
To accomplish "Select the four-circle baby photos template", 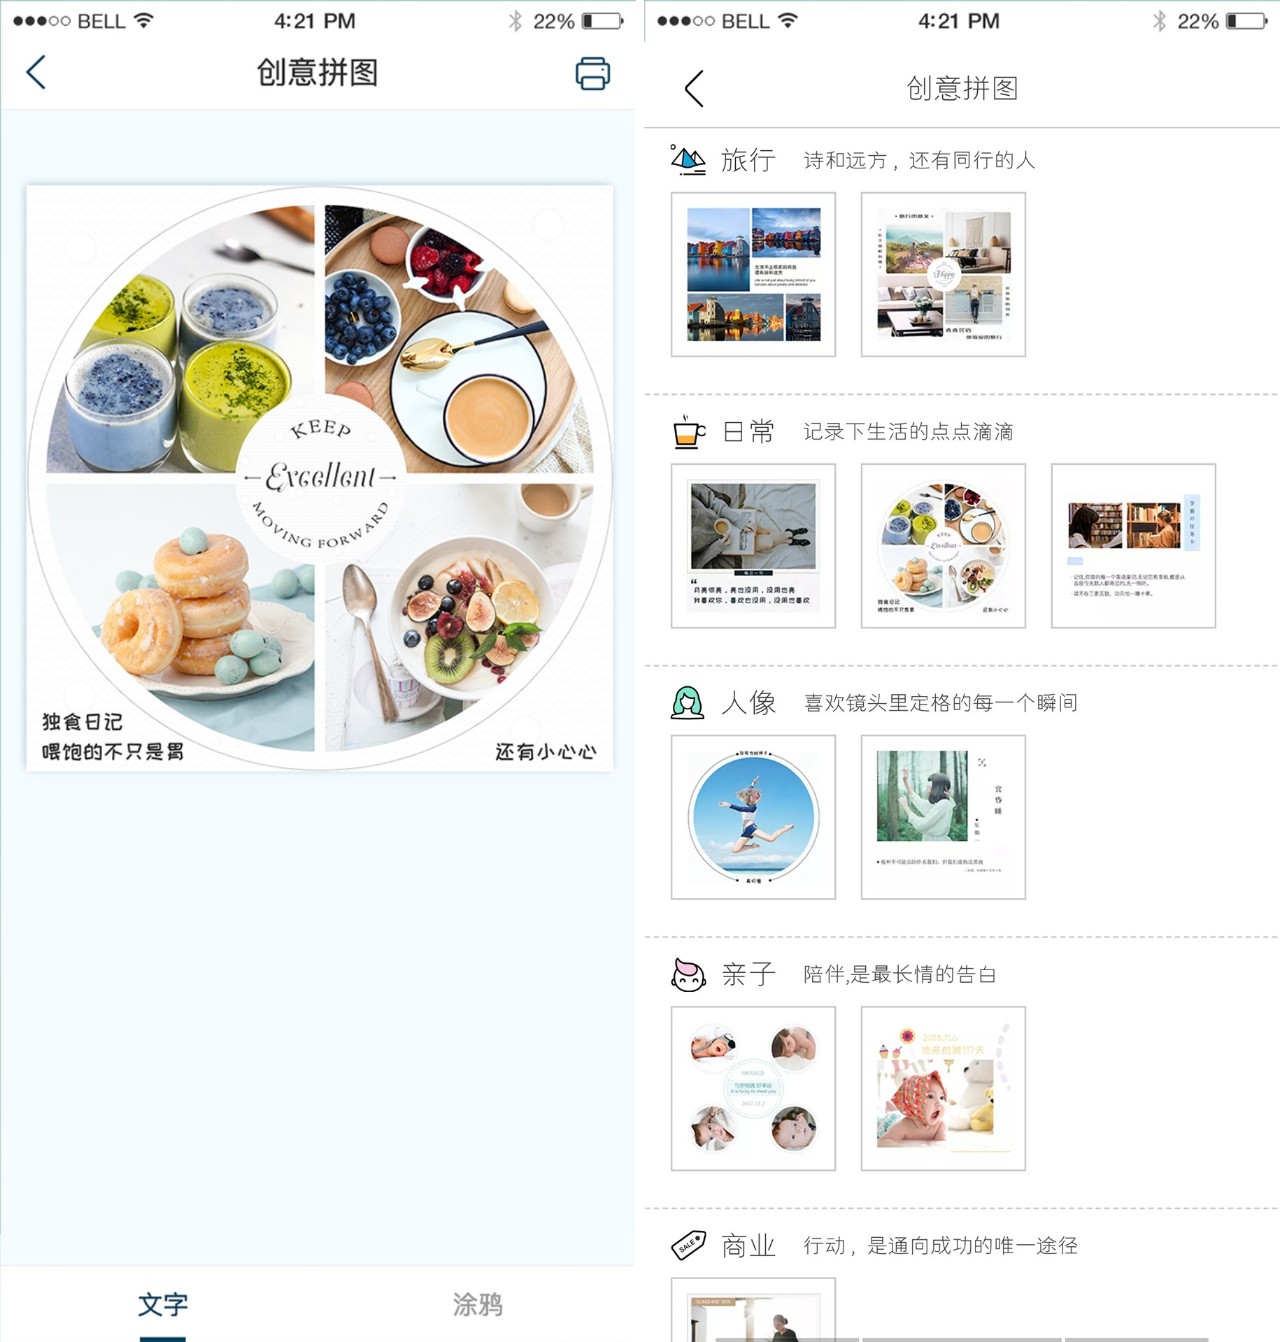I will [753, 1088].
